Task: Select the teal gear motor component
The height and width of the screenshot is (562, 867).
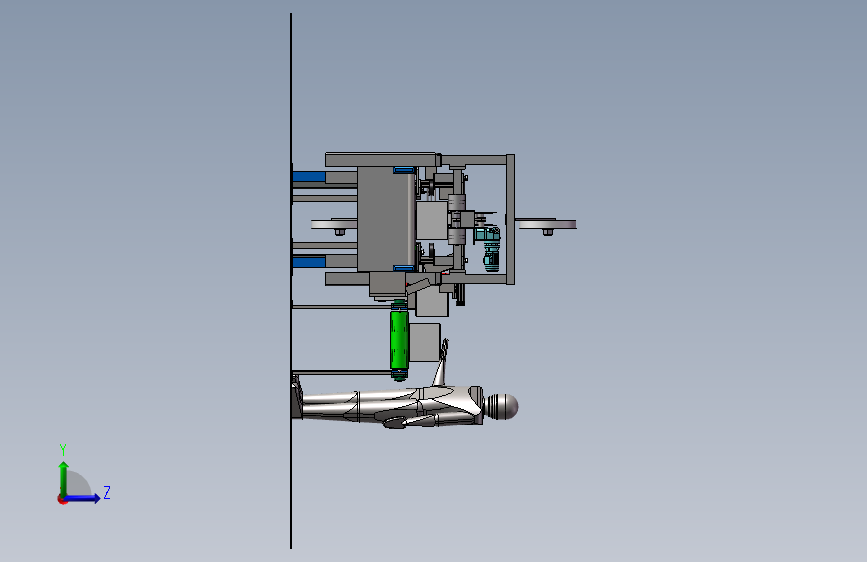Action: point(488,248)
